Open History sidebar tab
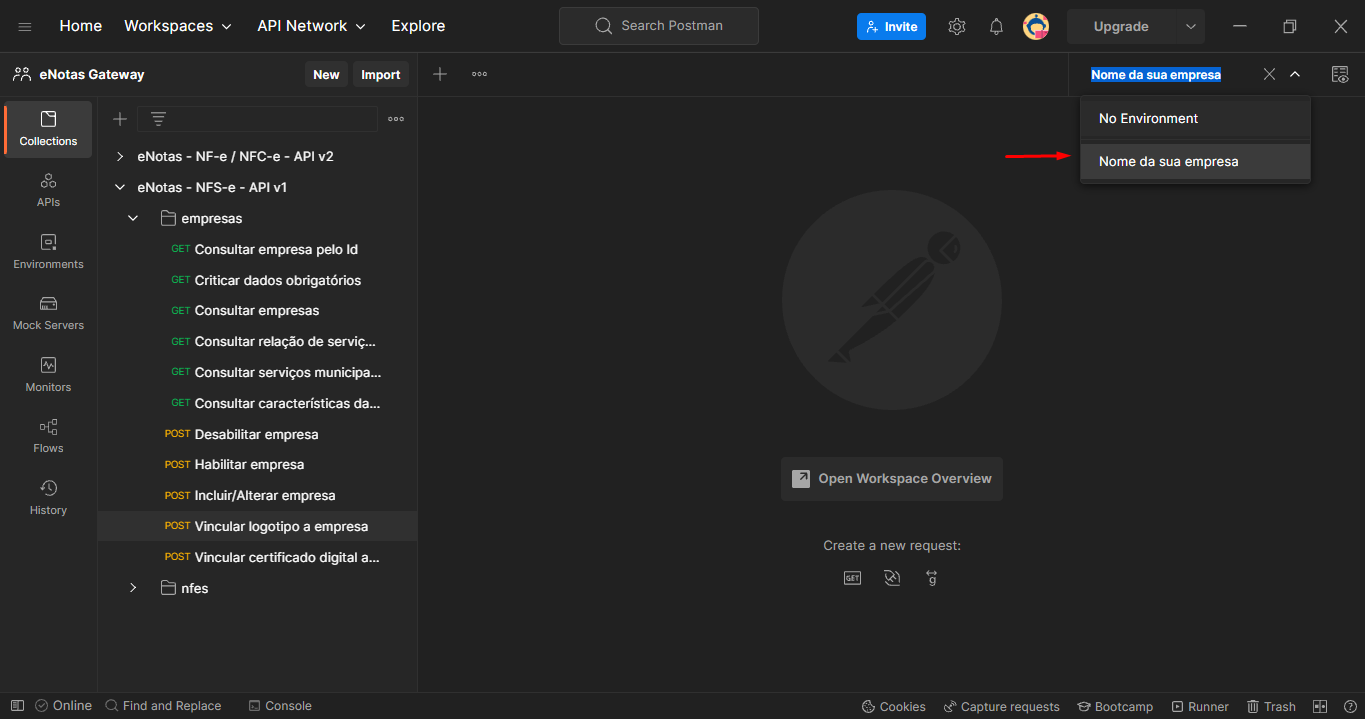This screenshot has width=1365, height=719. [48, 498]
